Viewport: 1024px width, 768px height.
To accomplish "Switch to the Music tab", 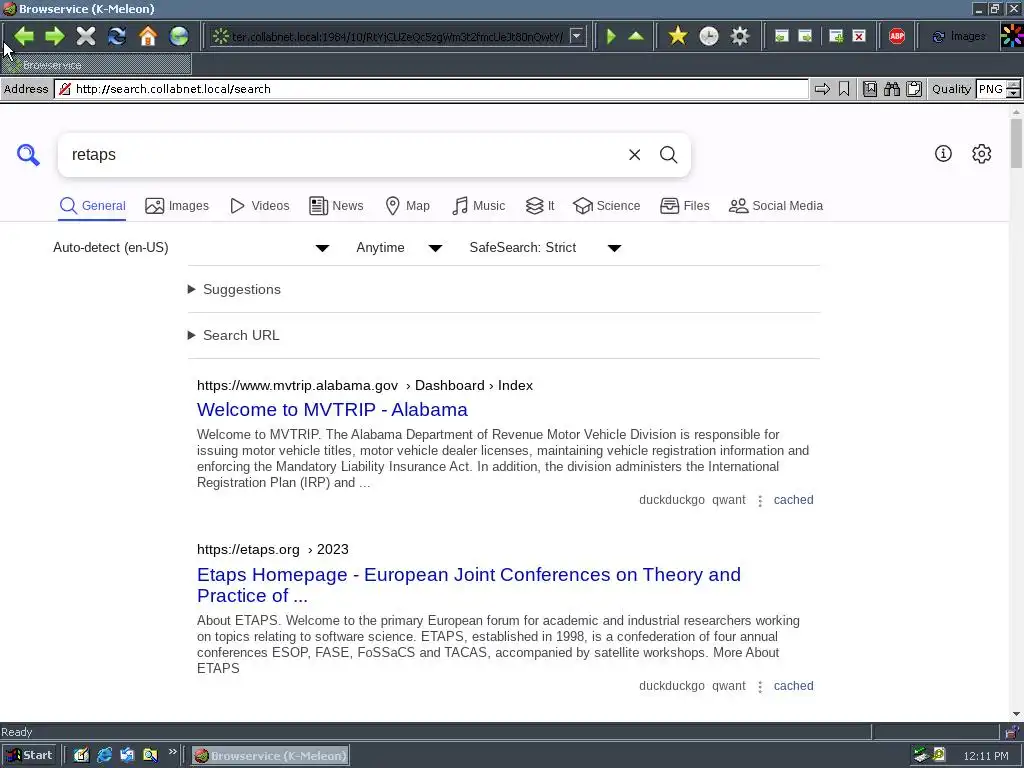I will (x=479, y=206).
